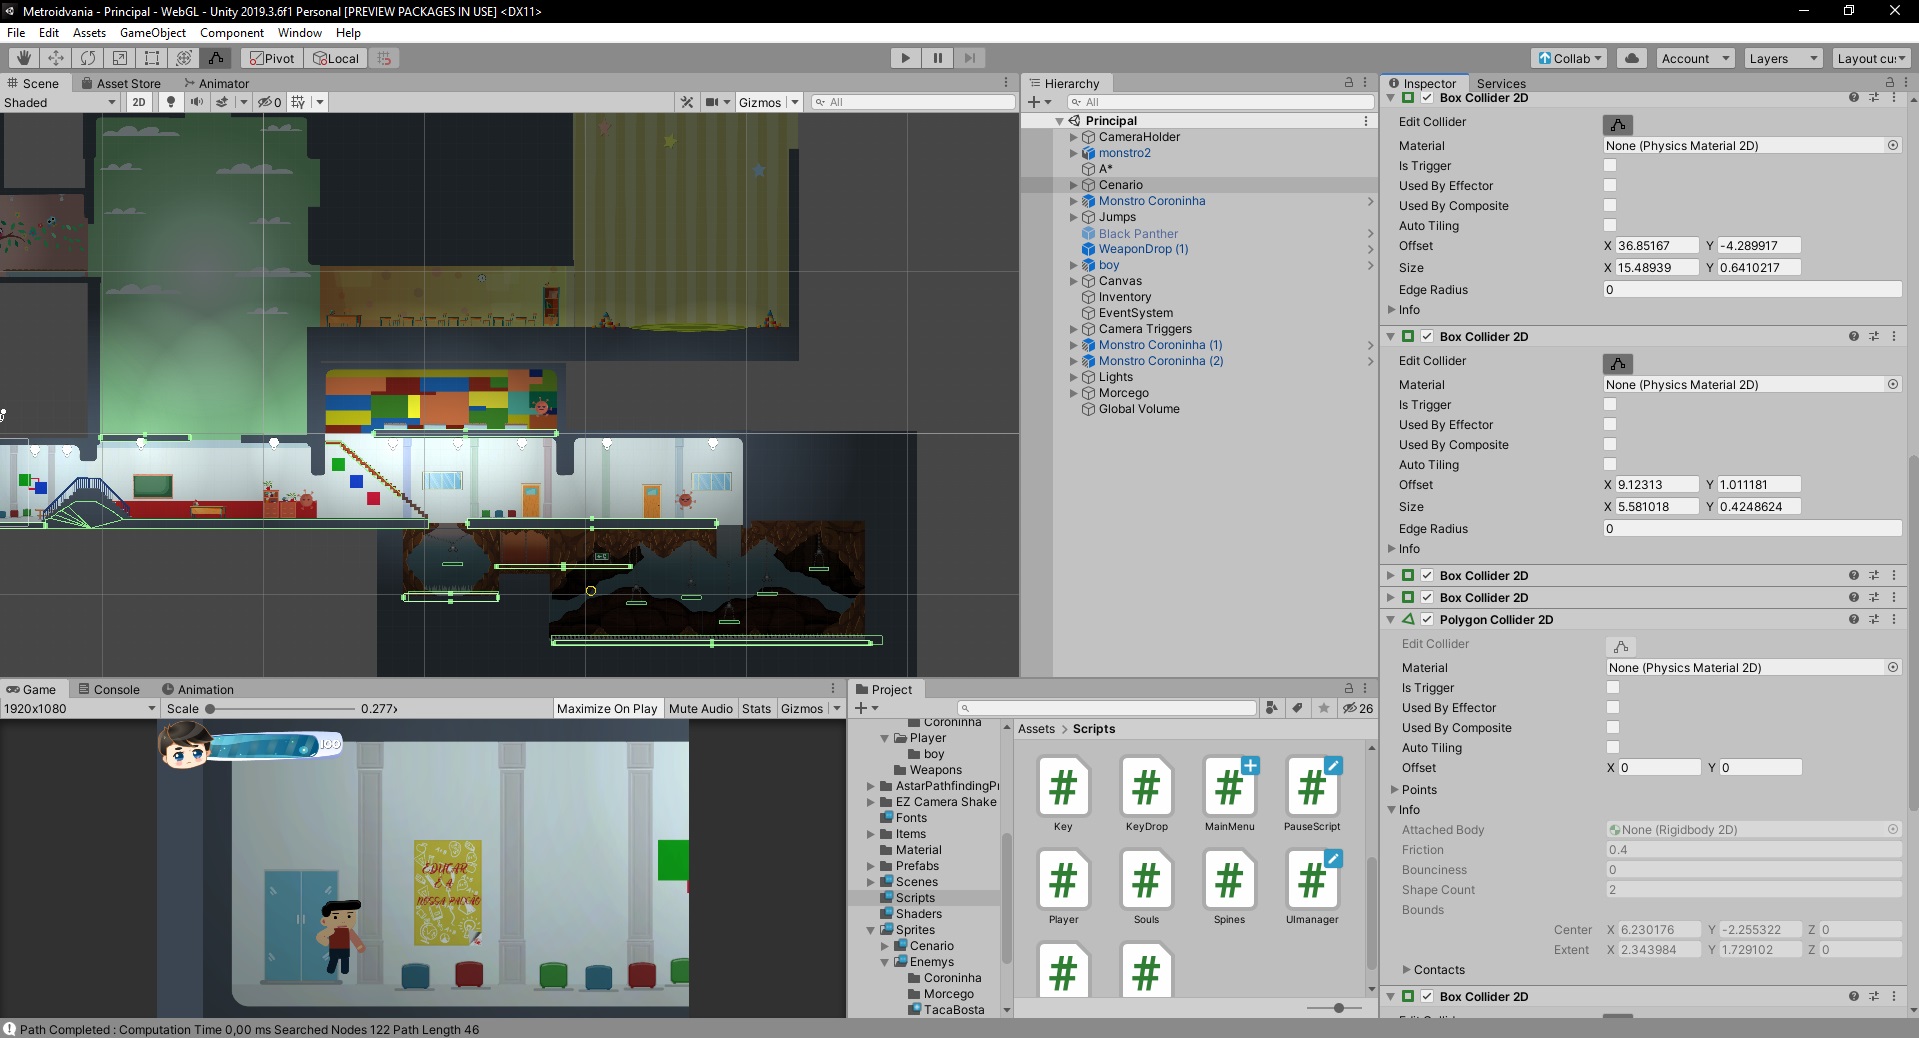Switch to the Services tab

(1500, 83)
